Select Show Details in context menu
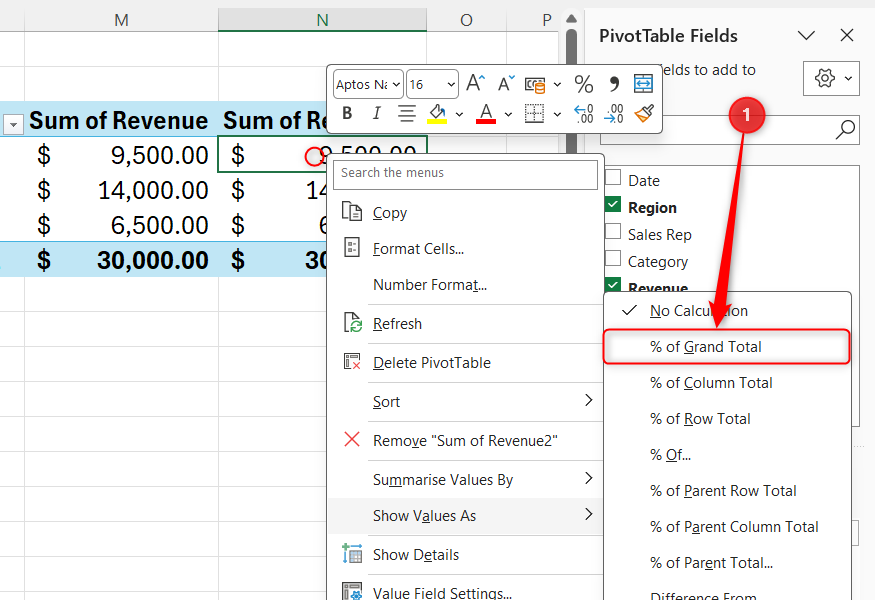Image resolution: width=875 pixels, height=600 pixels. pos(465,555)
